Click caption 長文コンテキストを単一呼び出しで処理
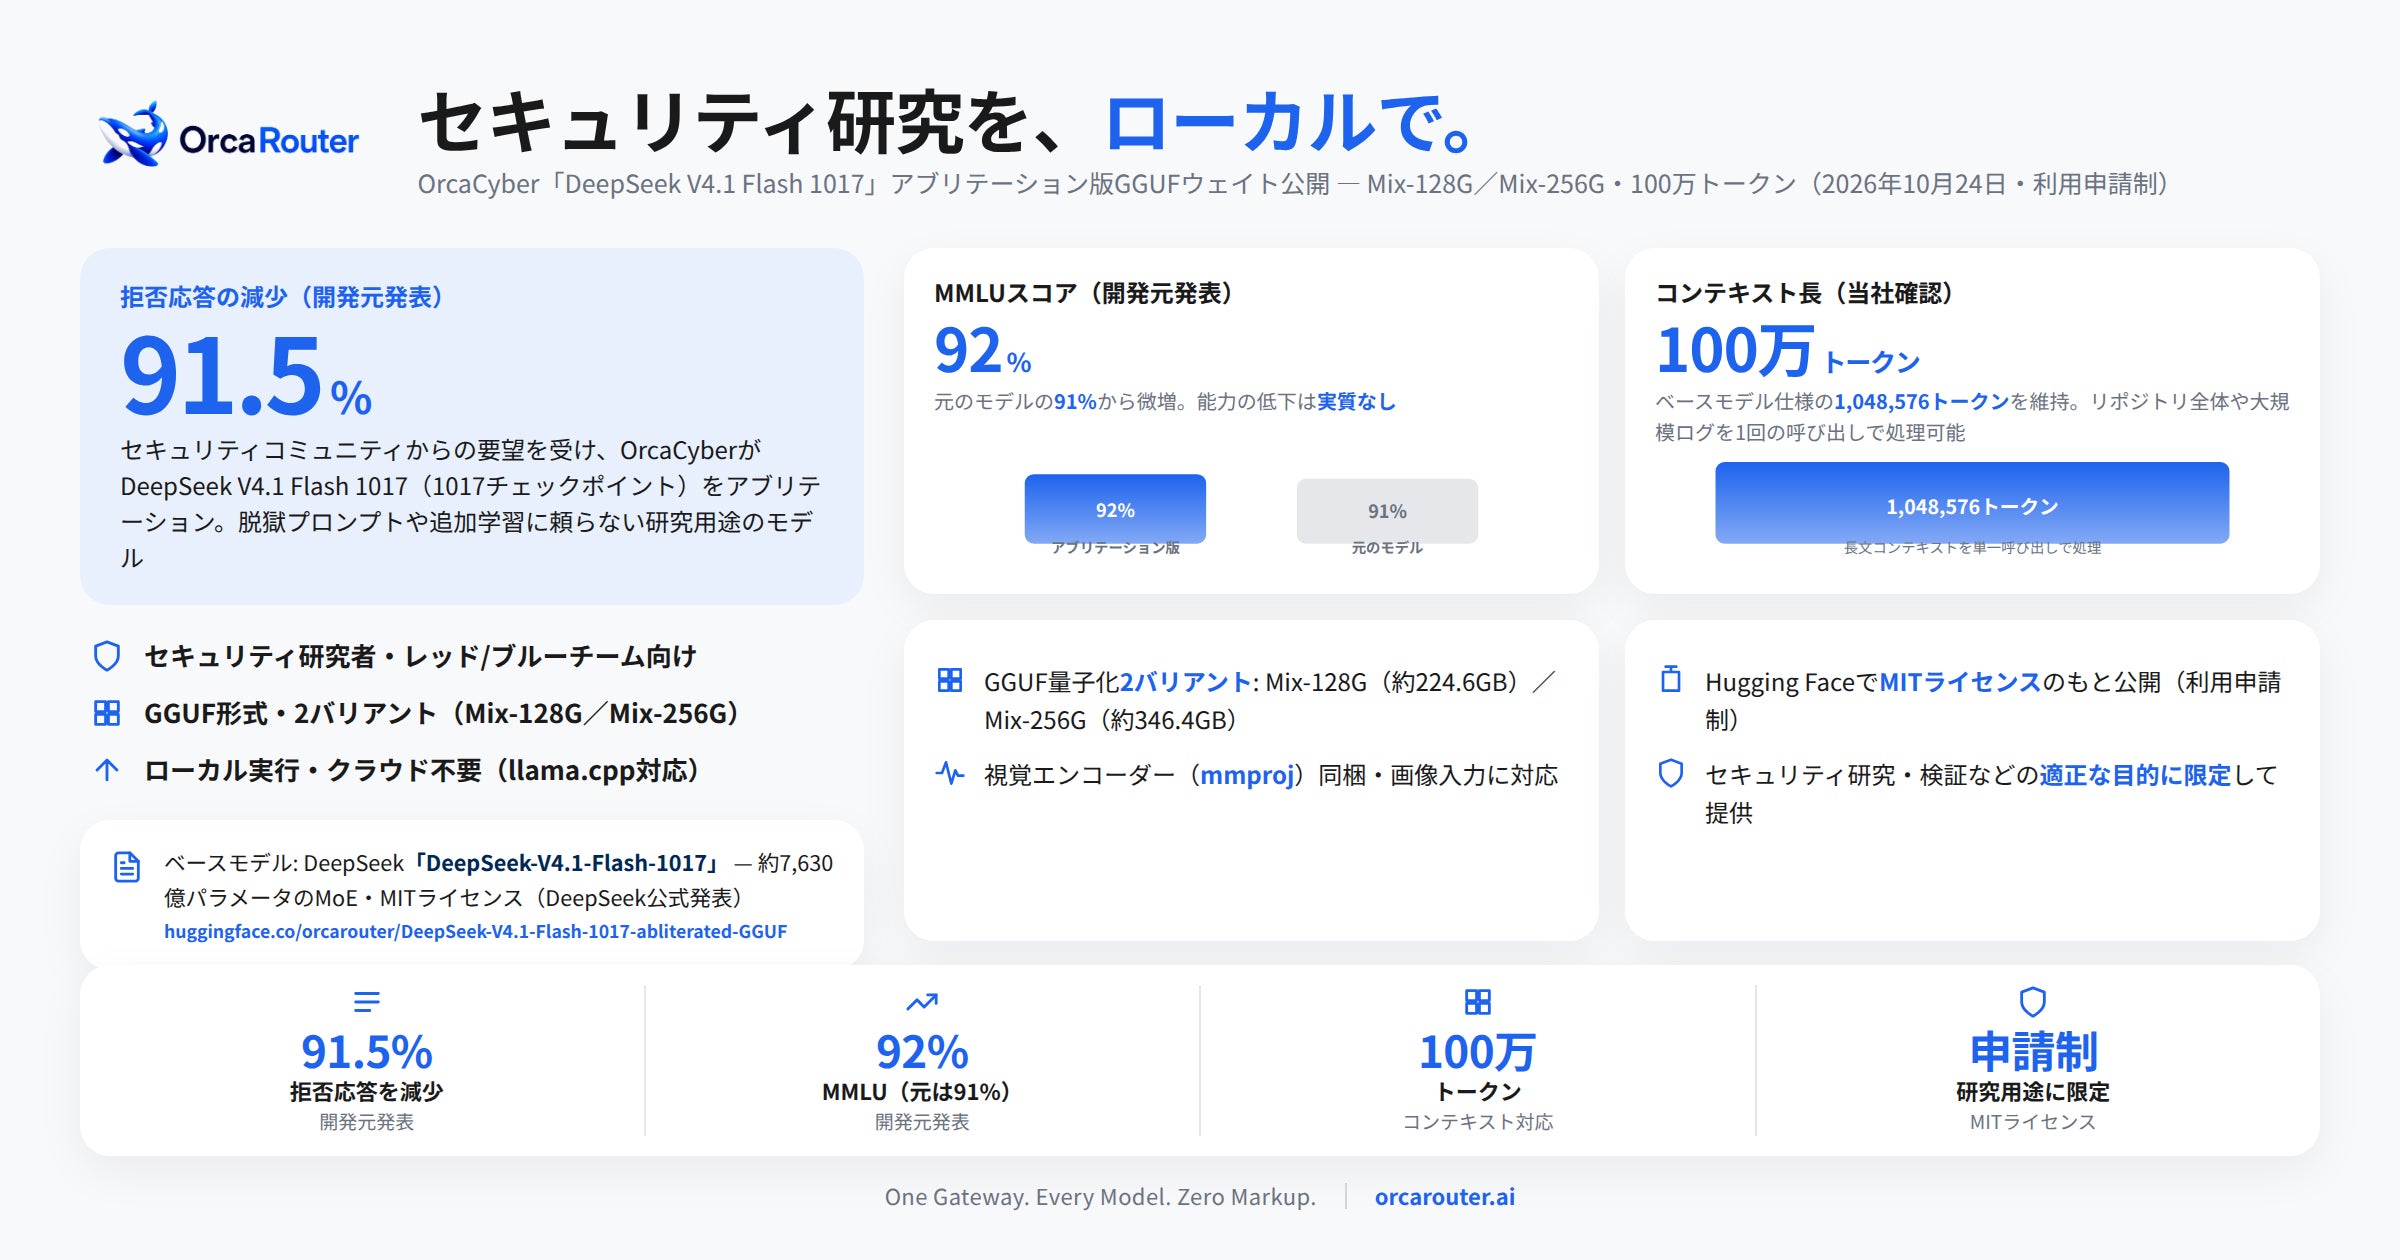 1972,548
